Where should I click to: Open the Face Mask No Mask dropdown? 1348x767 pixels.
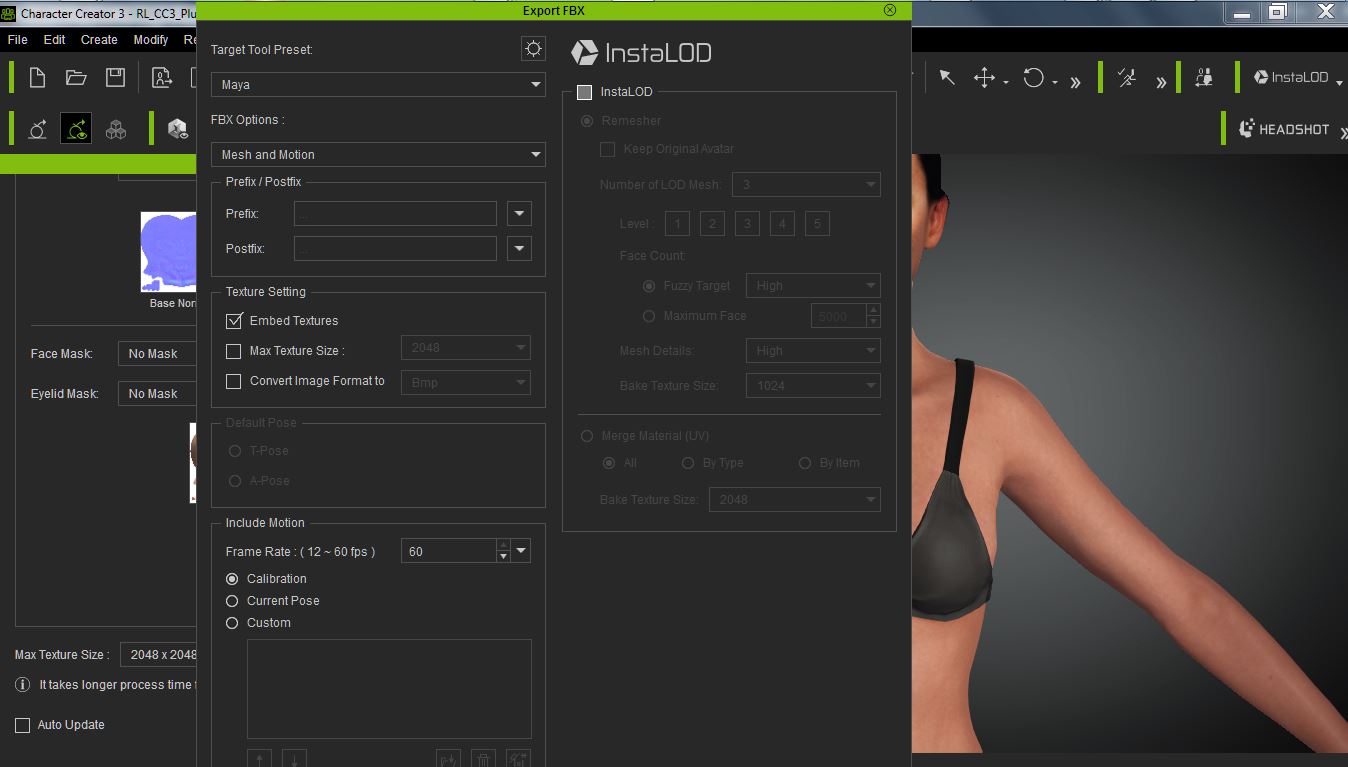(x=157, y=354)
